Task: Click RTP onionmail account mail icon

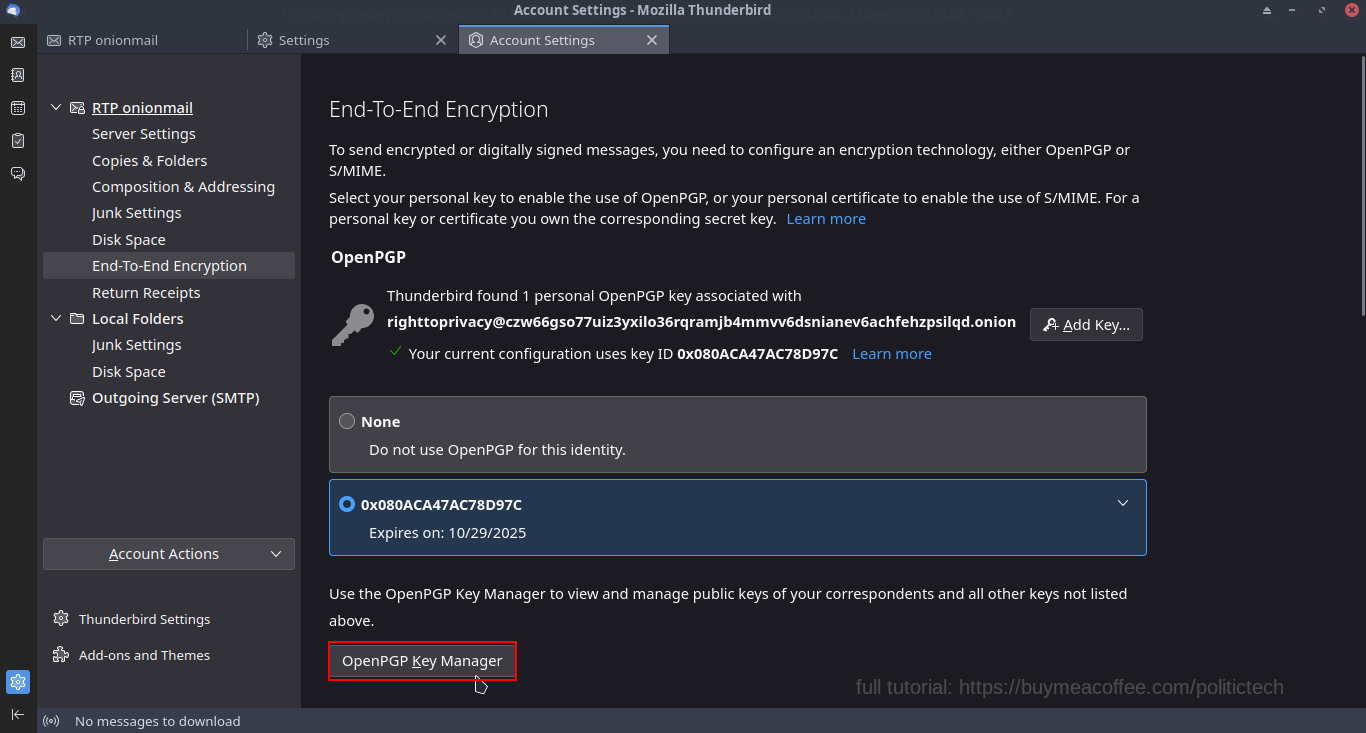Action: tap(77, 108)
